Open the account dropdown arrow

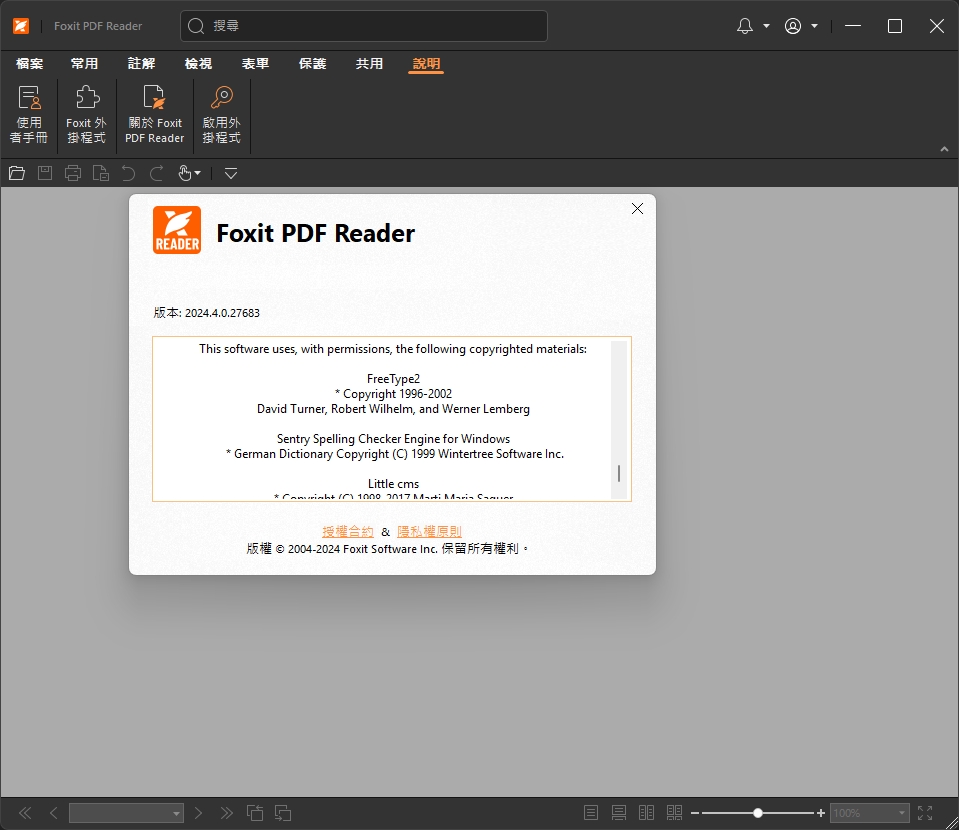815,26
